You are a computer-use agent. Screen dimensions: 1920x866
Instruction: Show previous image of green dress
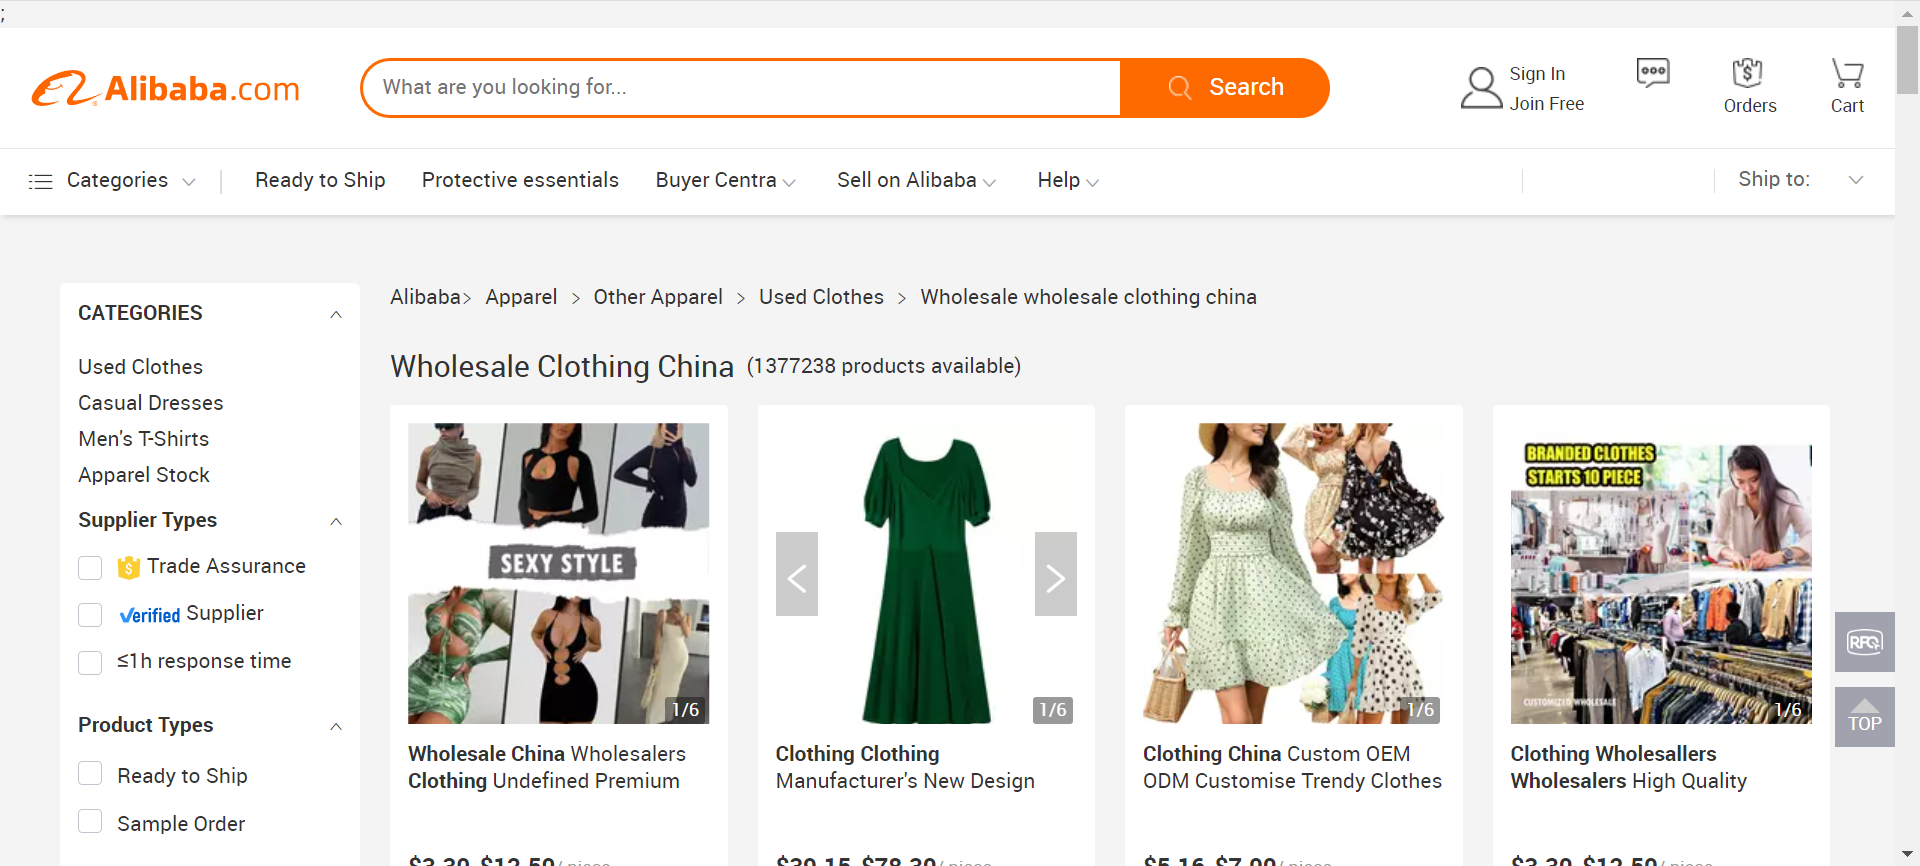pyautogui.click(x=797, y=574)
